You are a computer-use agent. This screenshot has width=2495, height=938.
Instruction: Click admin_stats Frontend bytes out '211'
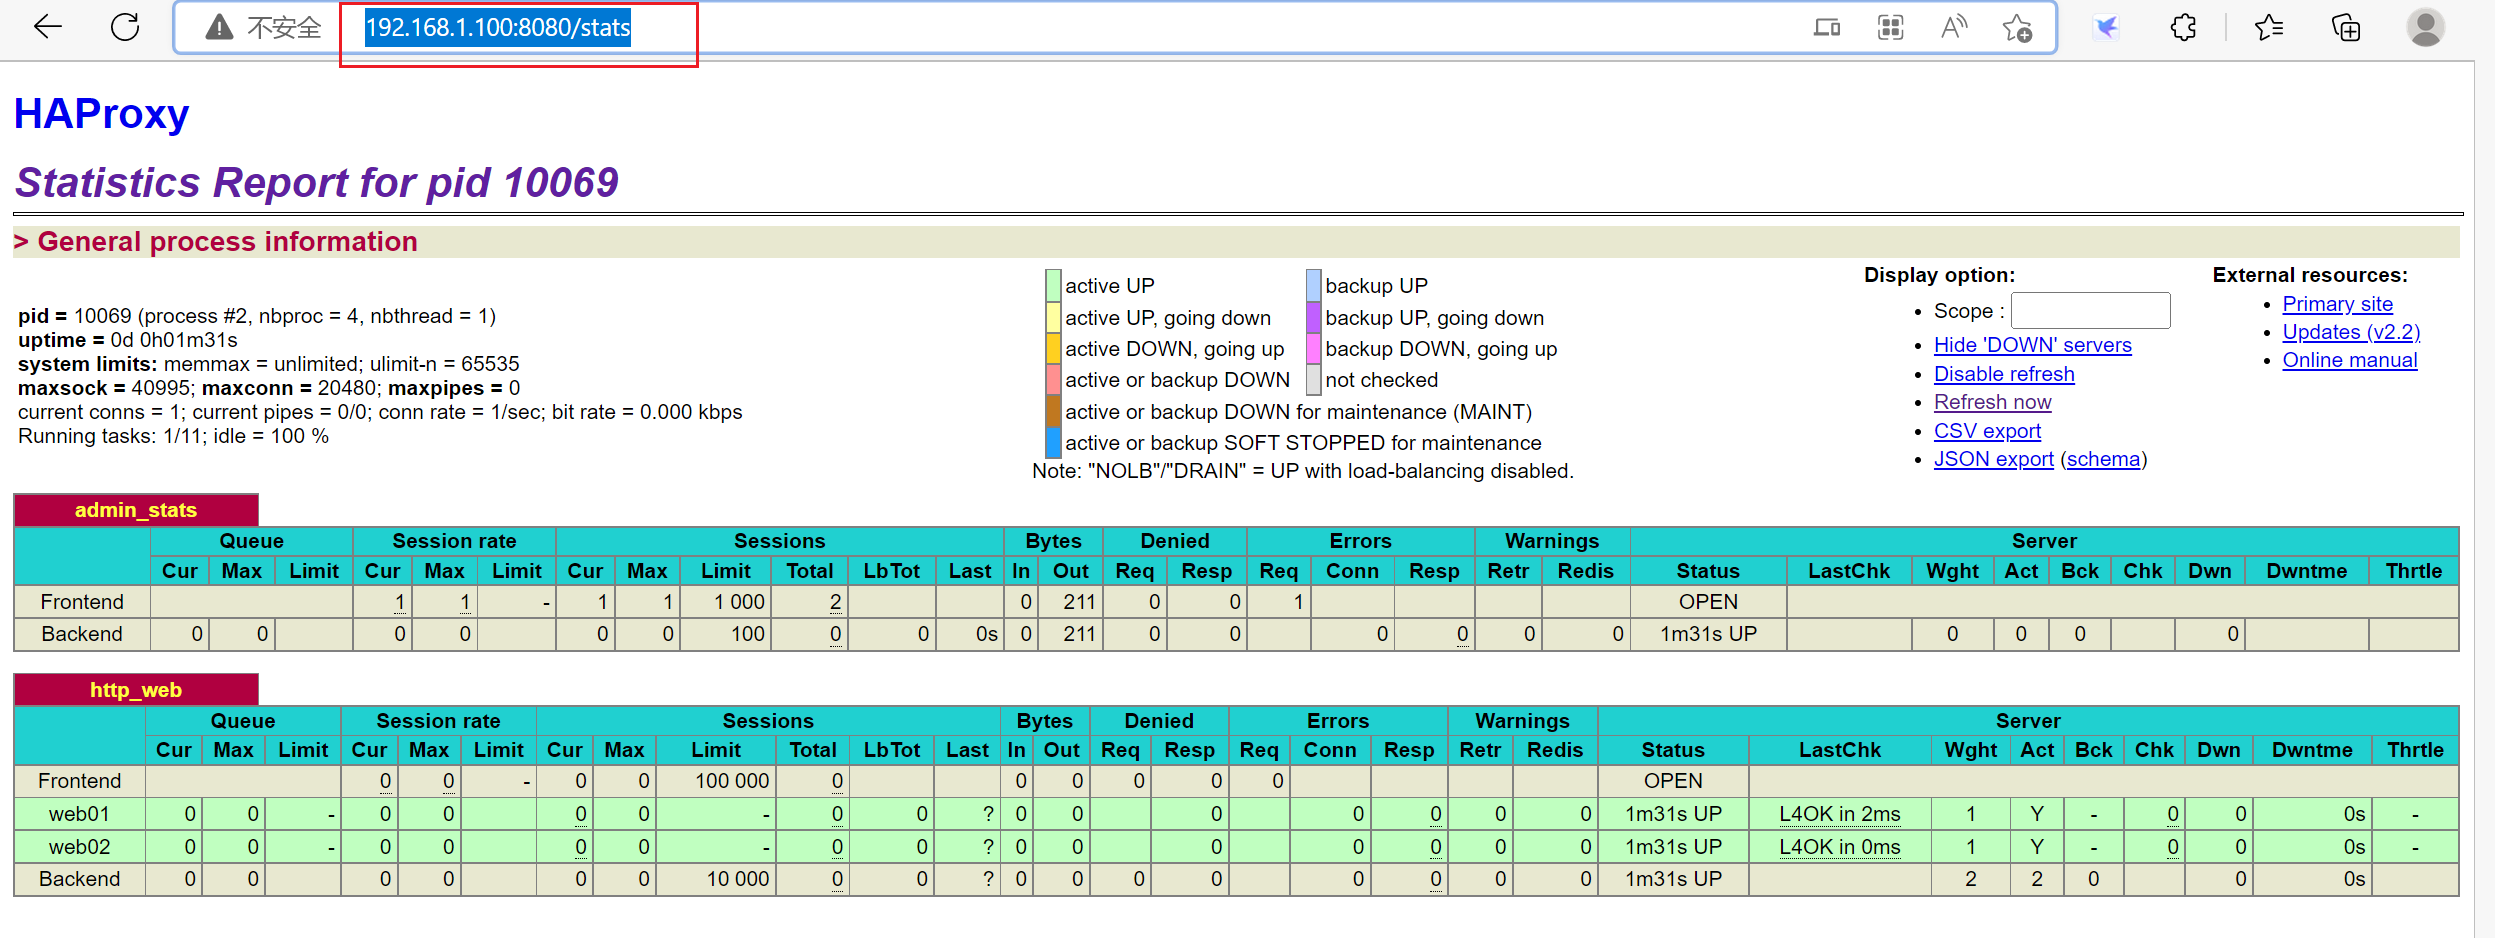1079,602
